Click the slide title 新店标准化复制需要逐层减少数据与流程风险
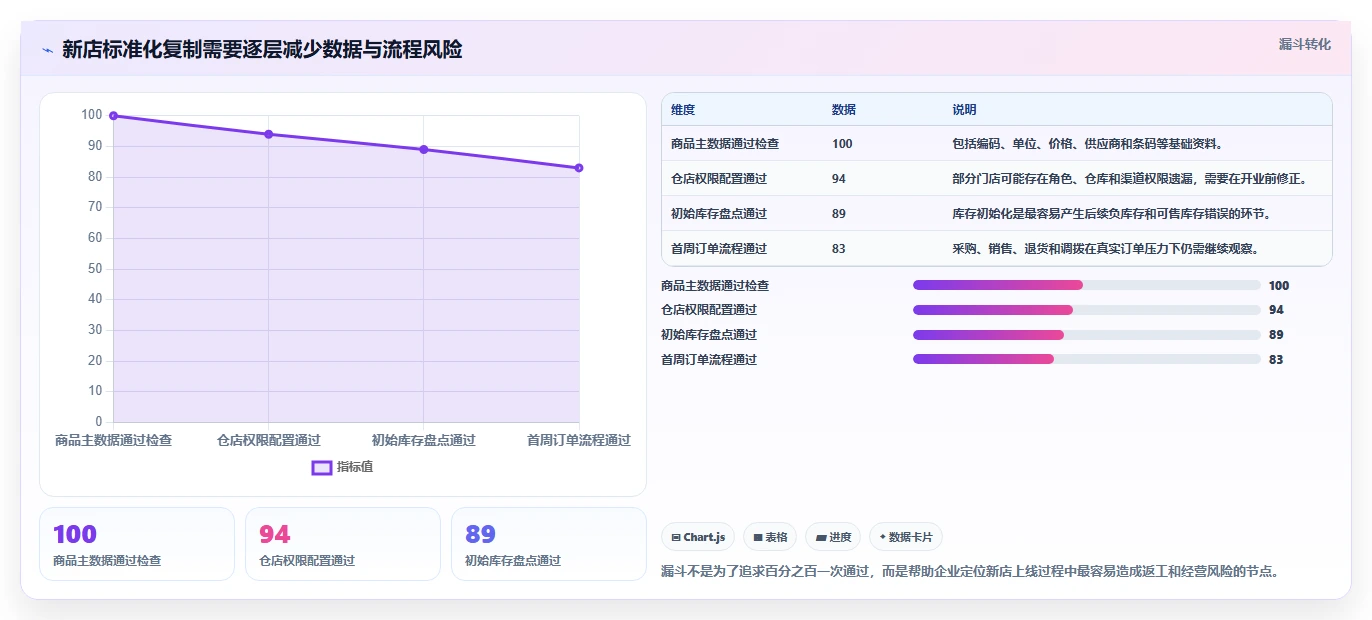 (262, 50)
